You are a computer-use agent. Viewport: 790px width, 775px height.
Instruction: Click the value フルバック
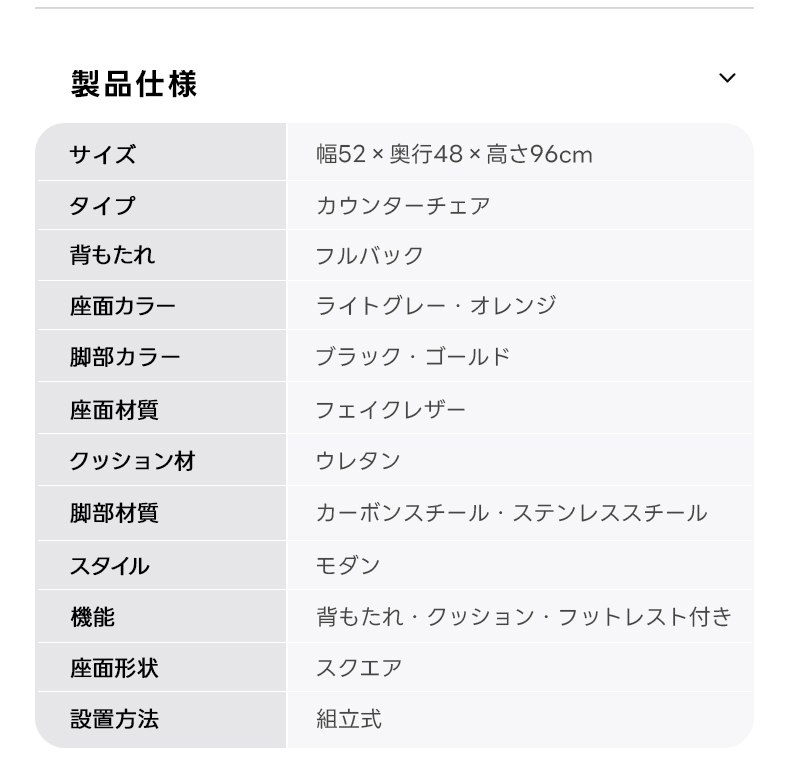[x=369, y=255]
